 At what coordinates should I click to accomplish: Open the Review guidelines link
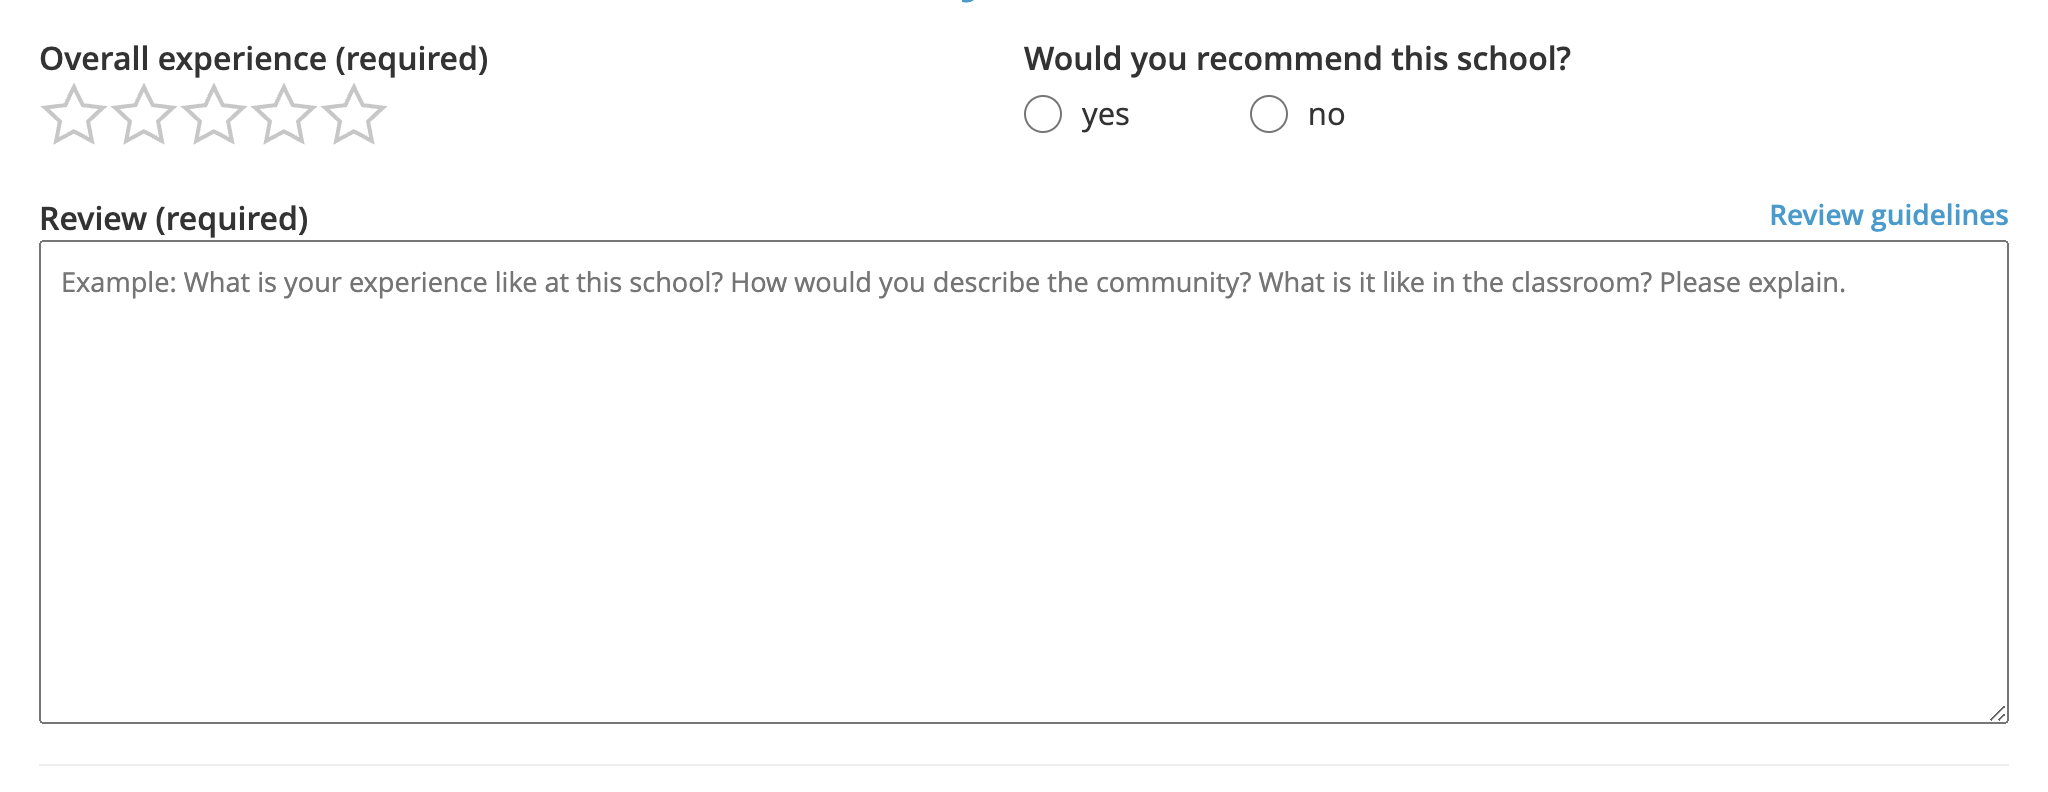(1888, 215)
